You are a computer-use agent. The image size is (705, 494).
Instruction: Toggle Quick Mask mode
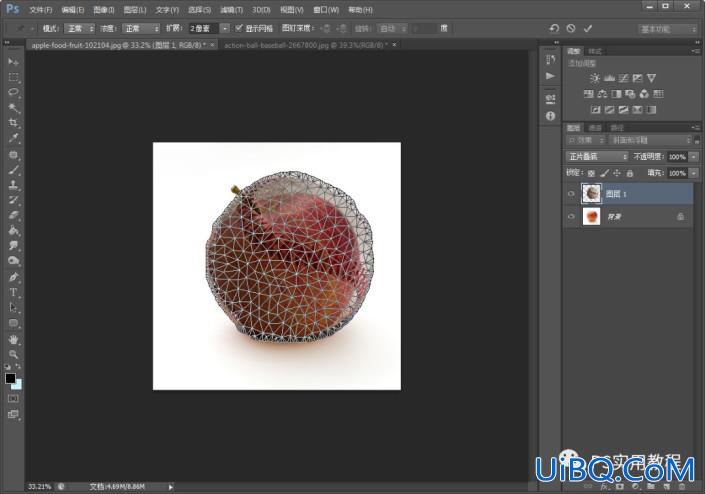[13, 399]
